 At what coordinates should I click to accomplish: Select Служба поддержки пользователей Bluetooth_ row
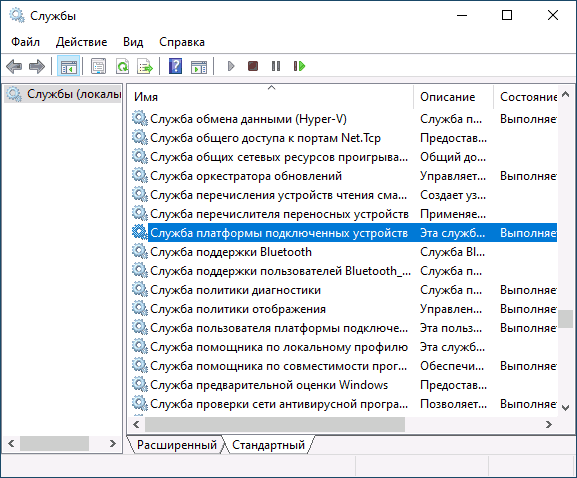pos(344,271)
